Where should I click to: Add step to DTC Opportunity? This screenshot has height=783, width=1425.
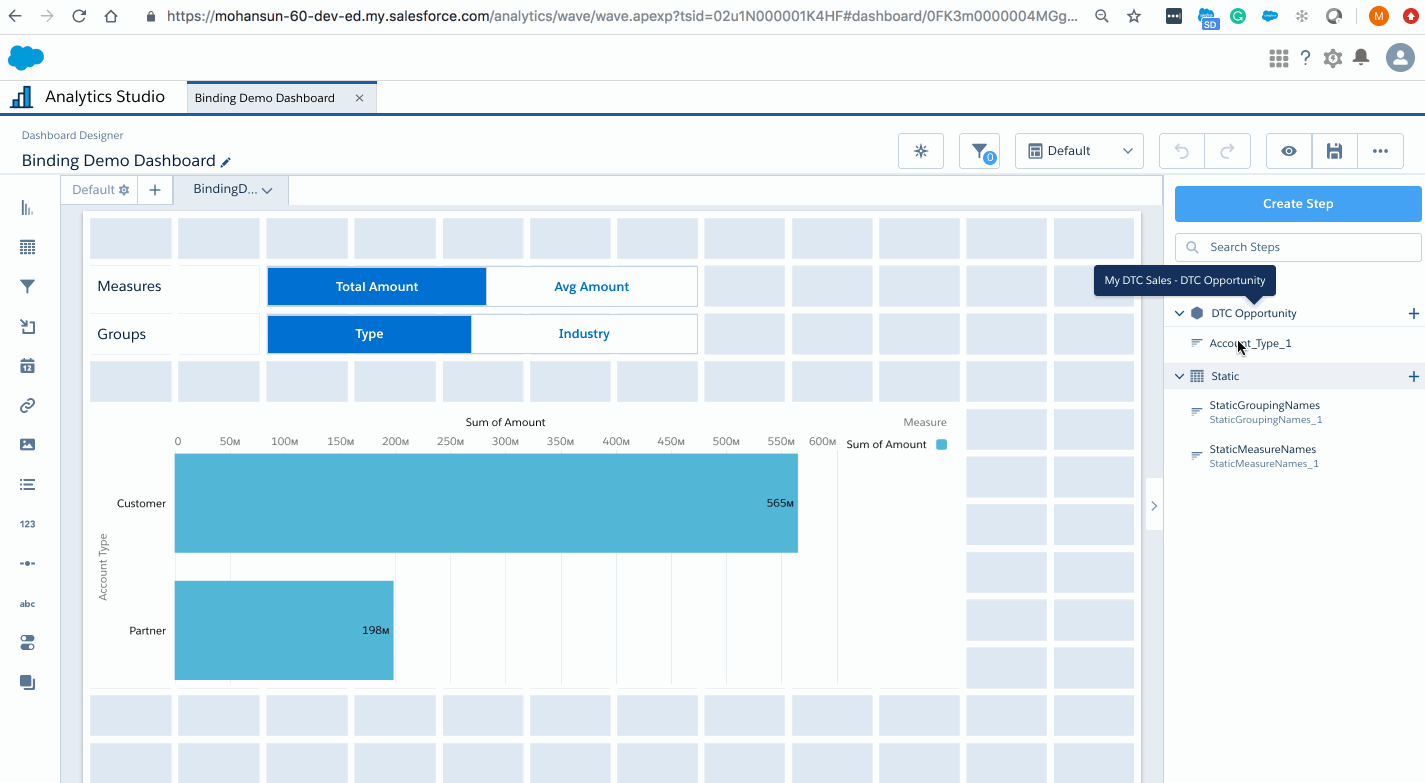(1414, 313)
